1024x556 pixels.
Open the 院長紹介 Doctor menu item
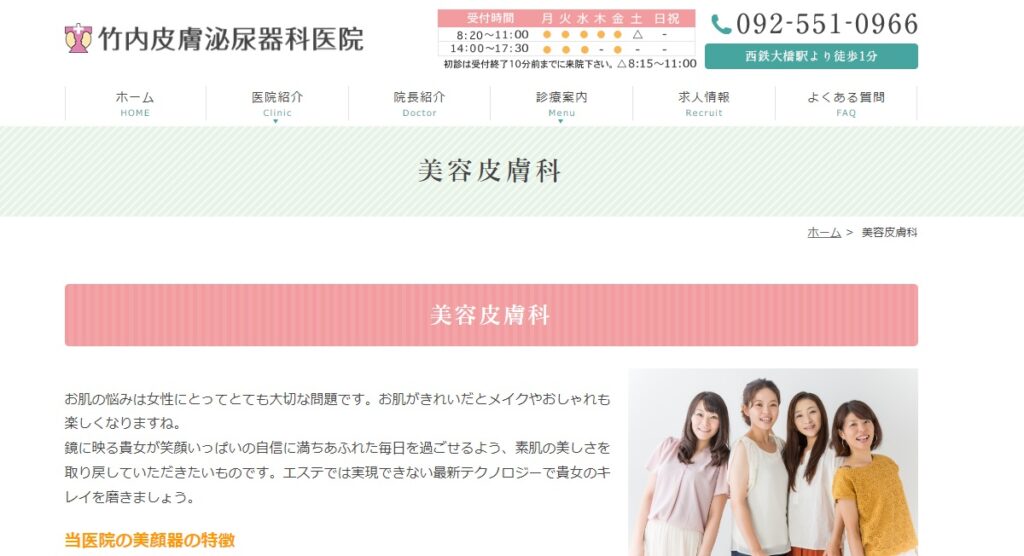(x=419, y=103)
